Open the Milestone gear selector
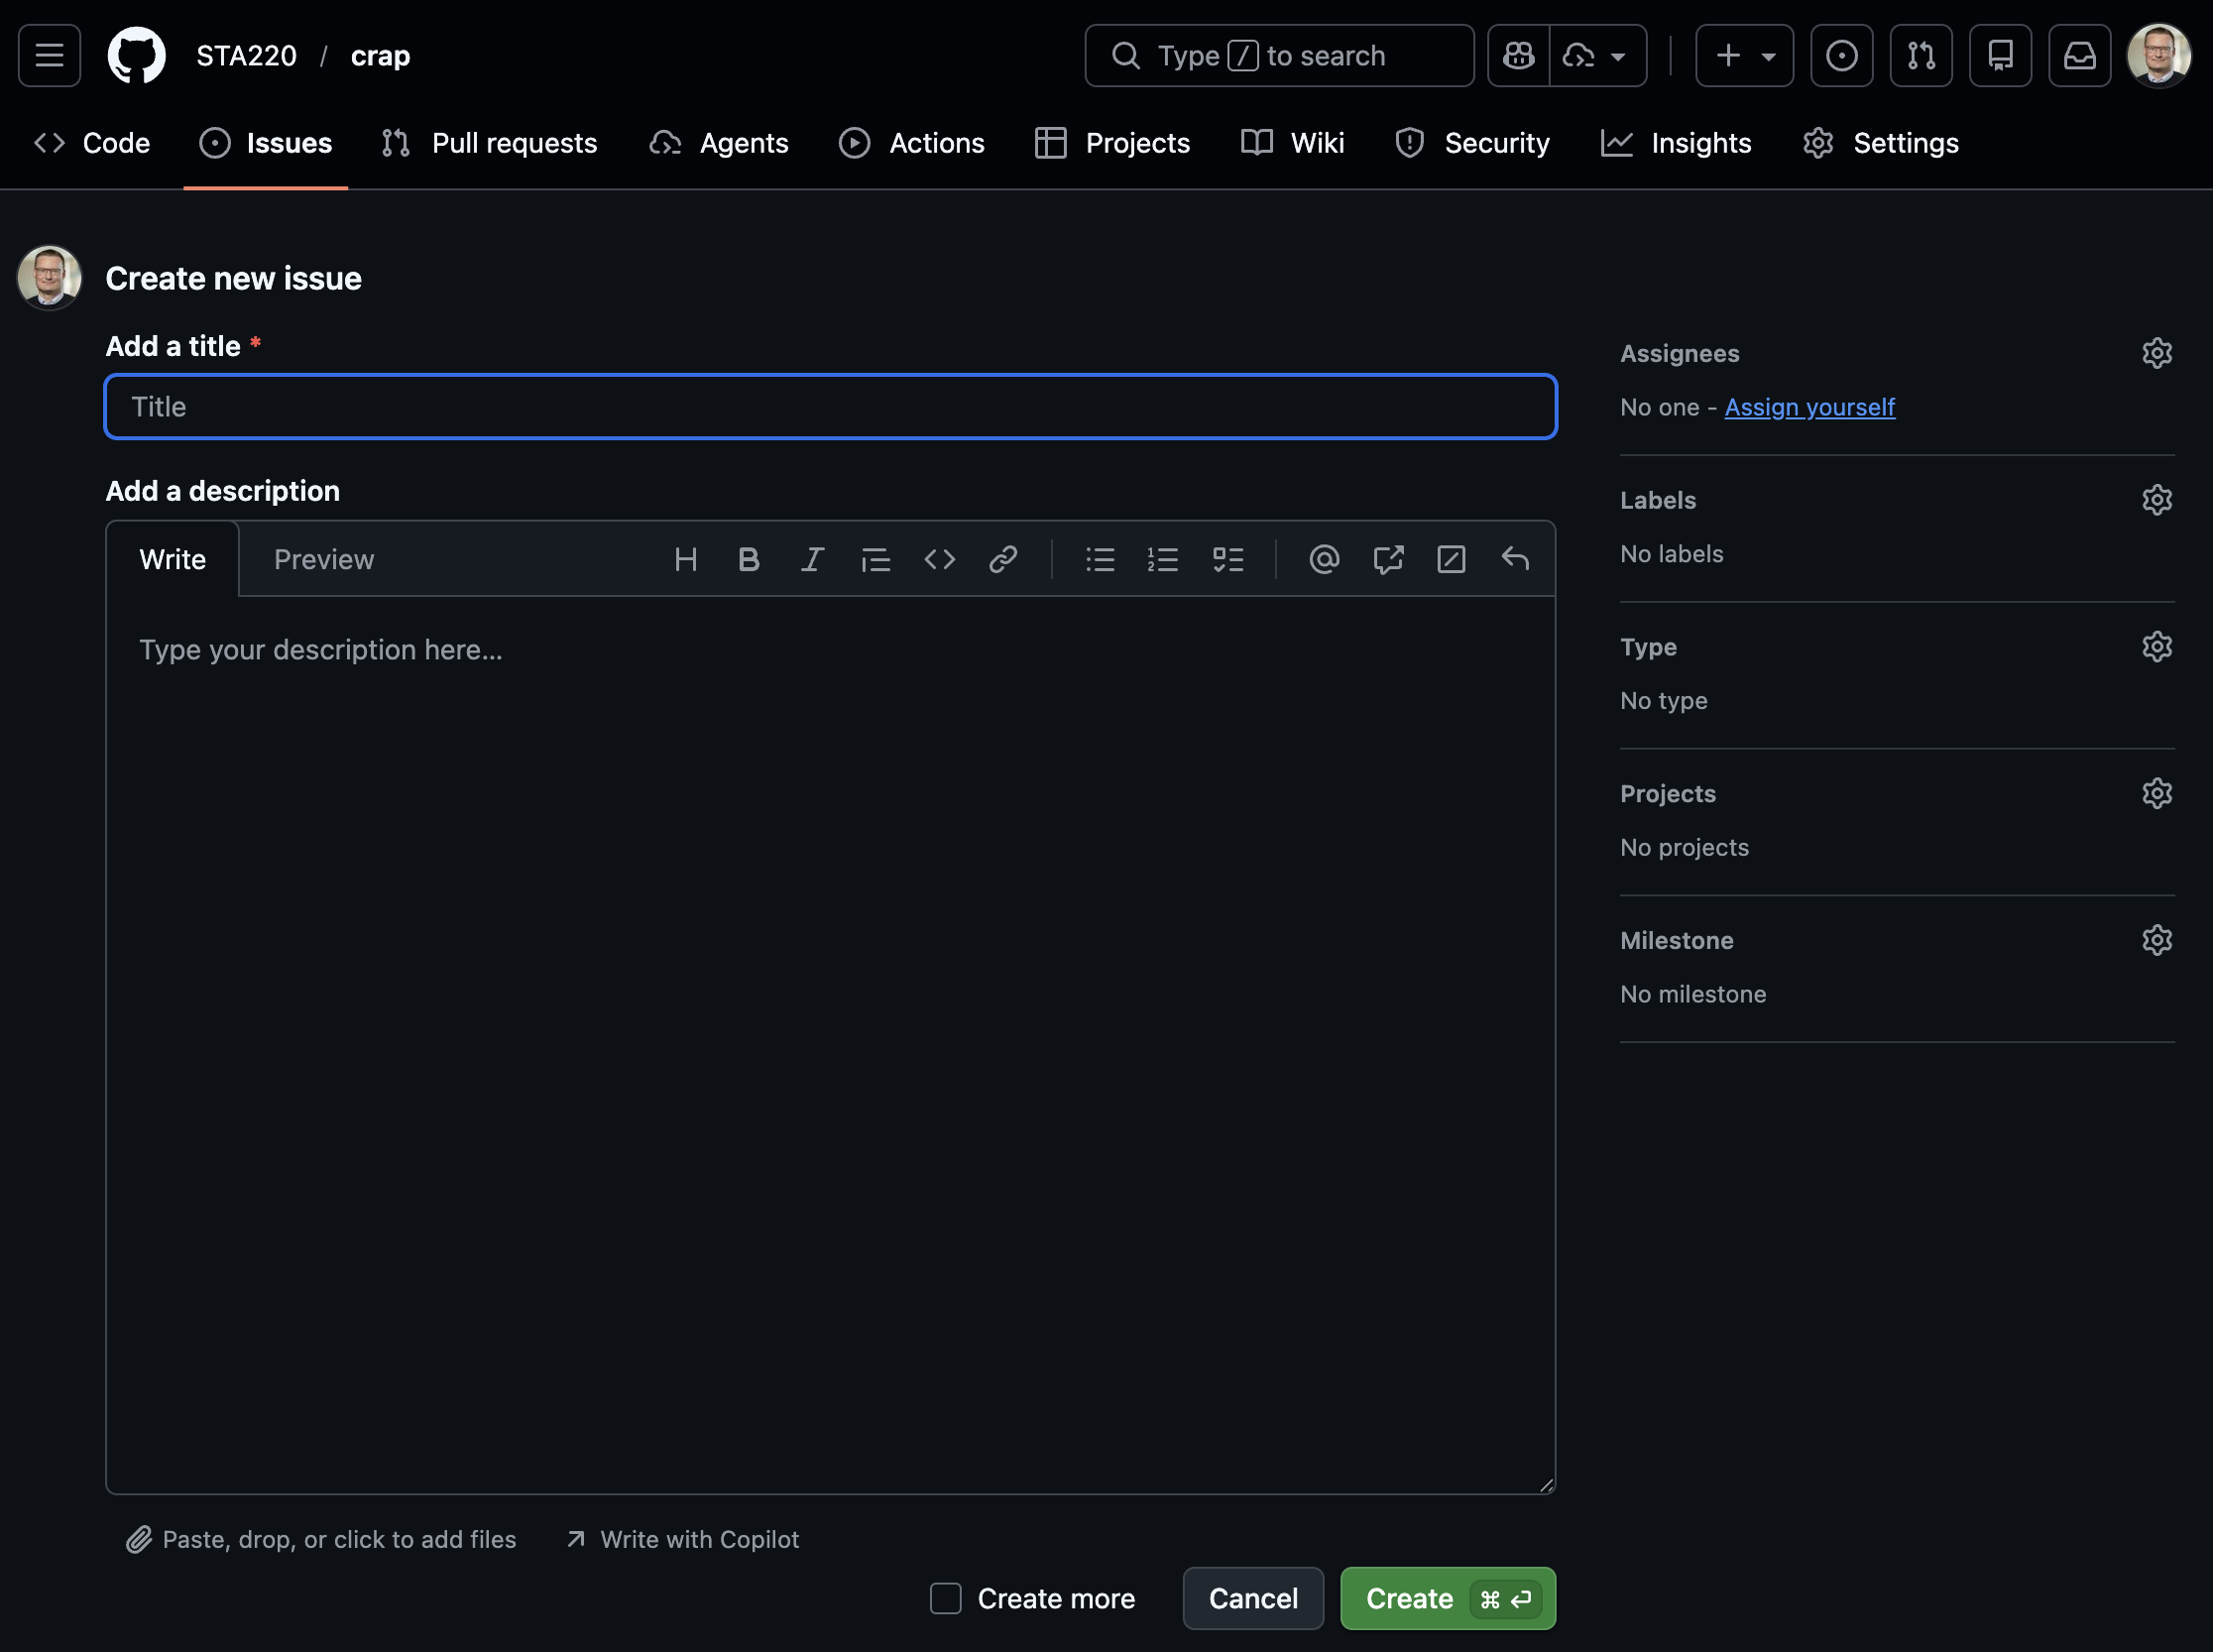The image size is (2213, 1652). [x=2156, y=940]
